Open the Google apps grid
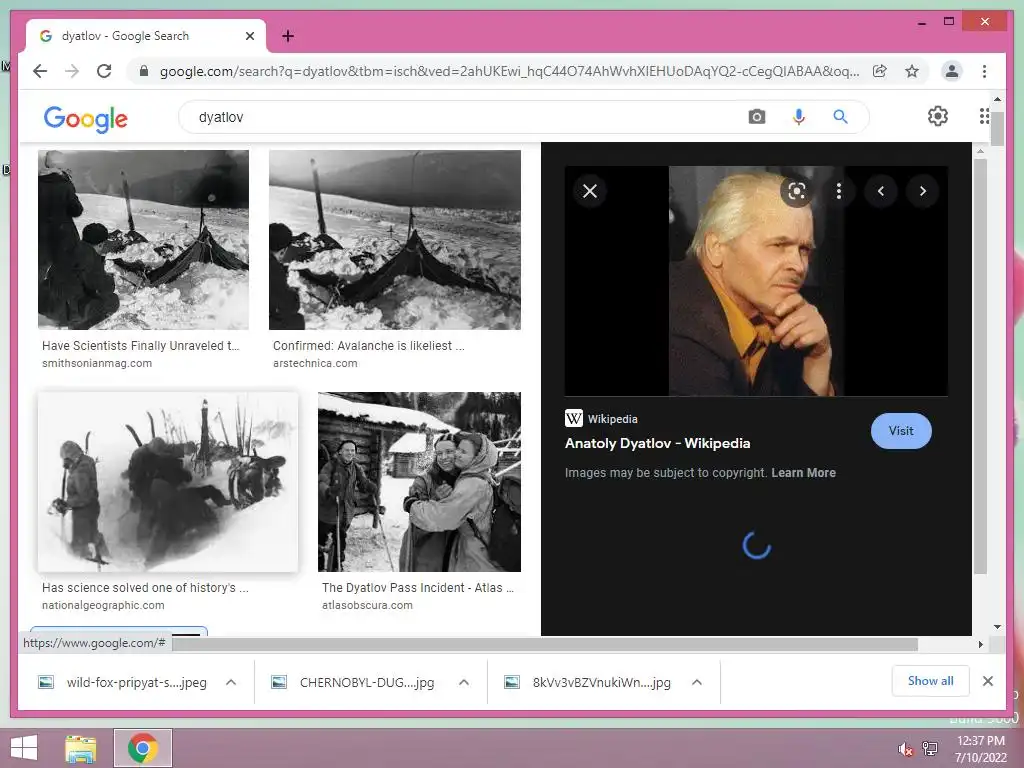Screen dimensions: 1024x768 (984, 116)
